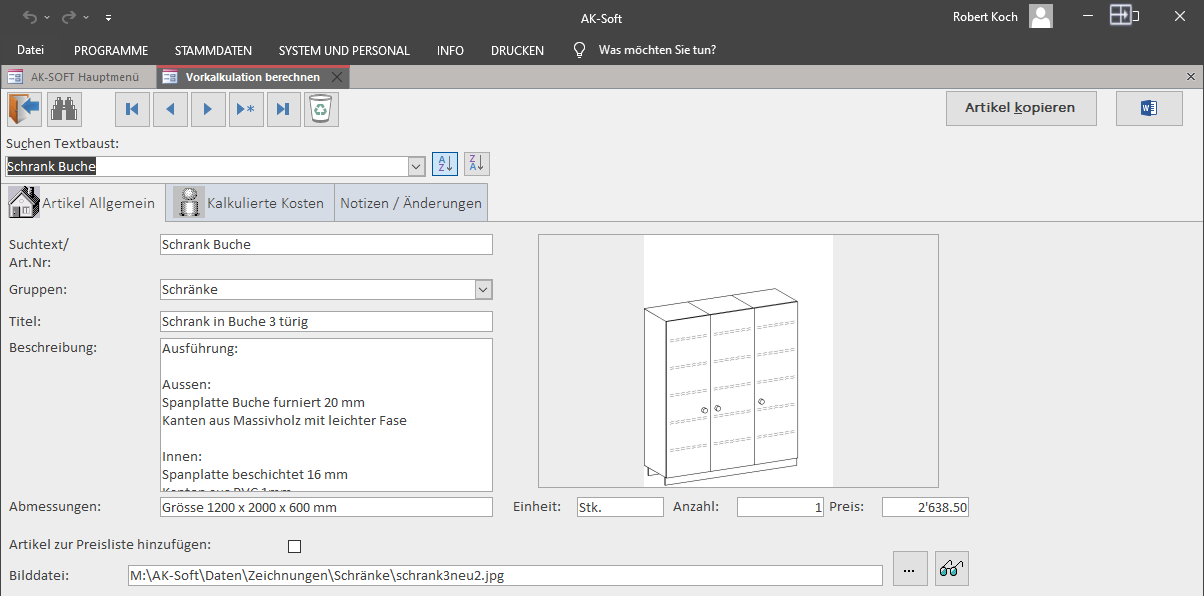1204x596 pixels.
Task: Sort list descending Z-A
Action: coord(477,164)
